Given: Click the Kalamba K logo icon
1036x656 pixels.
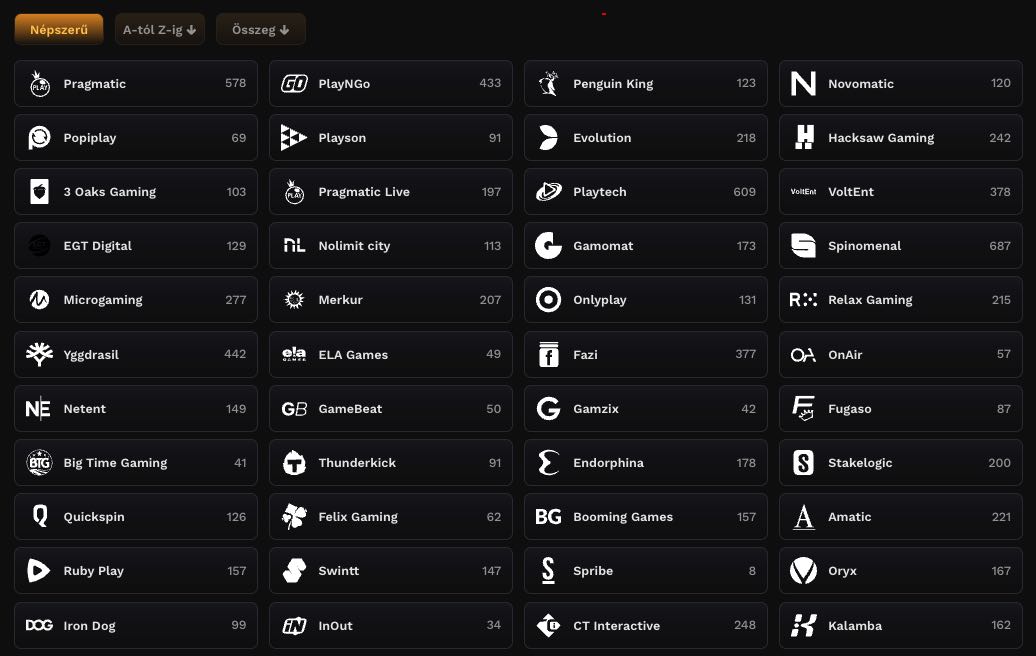Looking at the screenshot, I should click(x=803, y=626).
